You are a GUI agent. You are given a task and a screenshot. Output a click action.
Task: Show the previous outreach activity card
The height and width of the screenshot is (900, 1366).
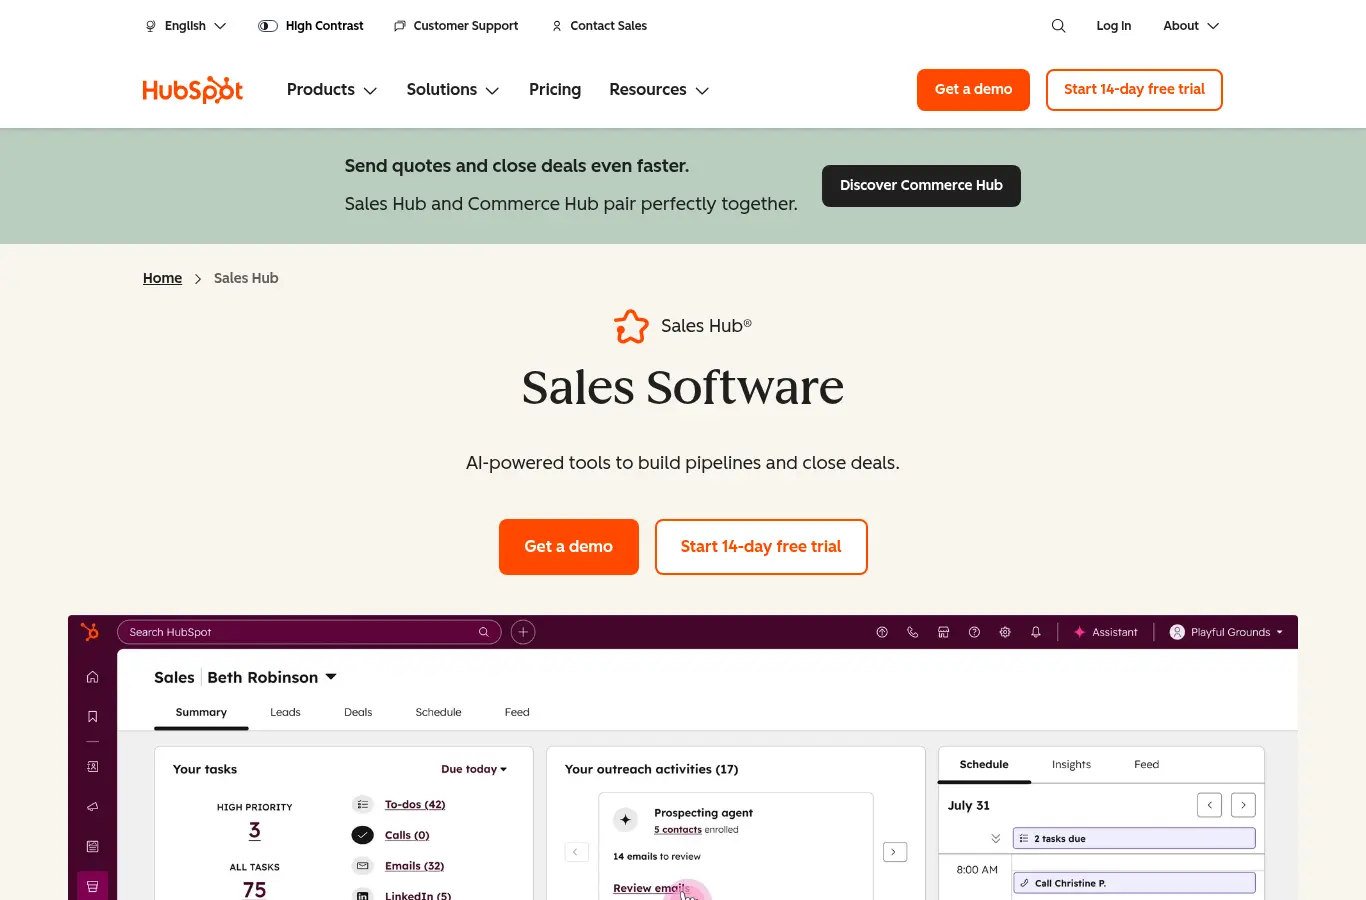[x=576, y=852]
